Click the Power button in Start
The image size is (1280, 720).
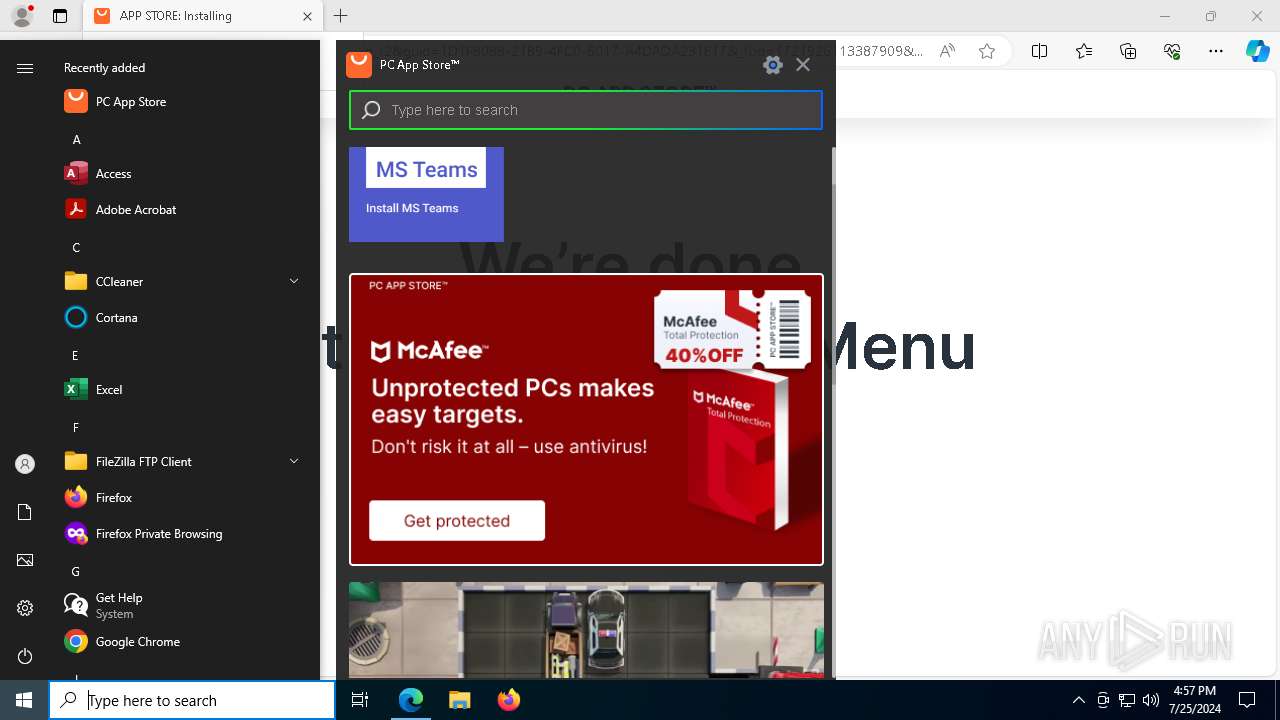pos(25,656)
